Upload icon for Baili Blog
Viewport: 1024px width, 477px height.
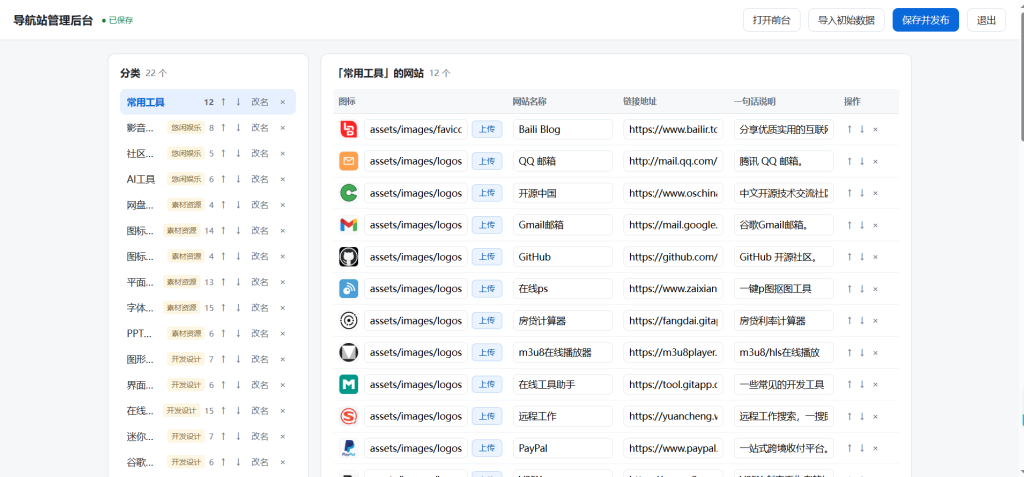[487, 129]
